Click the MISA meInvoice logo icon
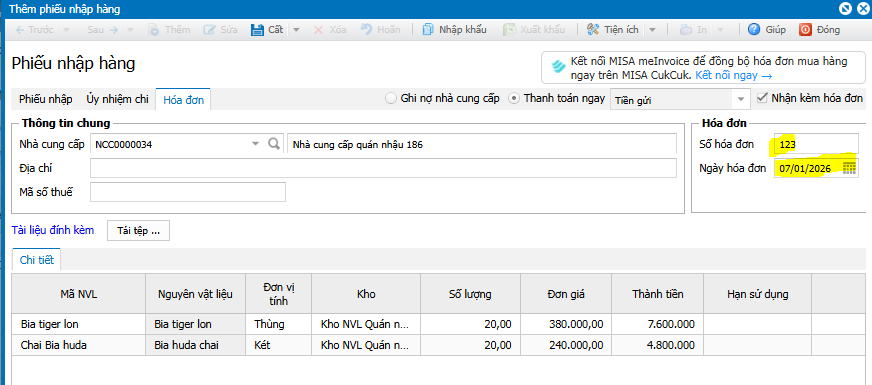Screen dimensions: 872x385 point(558,67)
